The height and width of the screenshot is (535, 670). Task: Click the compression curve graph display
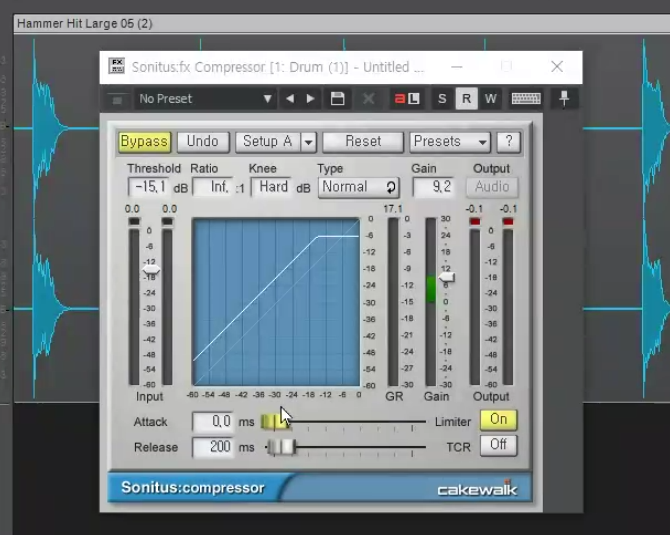(276, 302)
